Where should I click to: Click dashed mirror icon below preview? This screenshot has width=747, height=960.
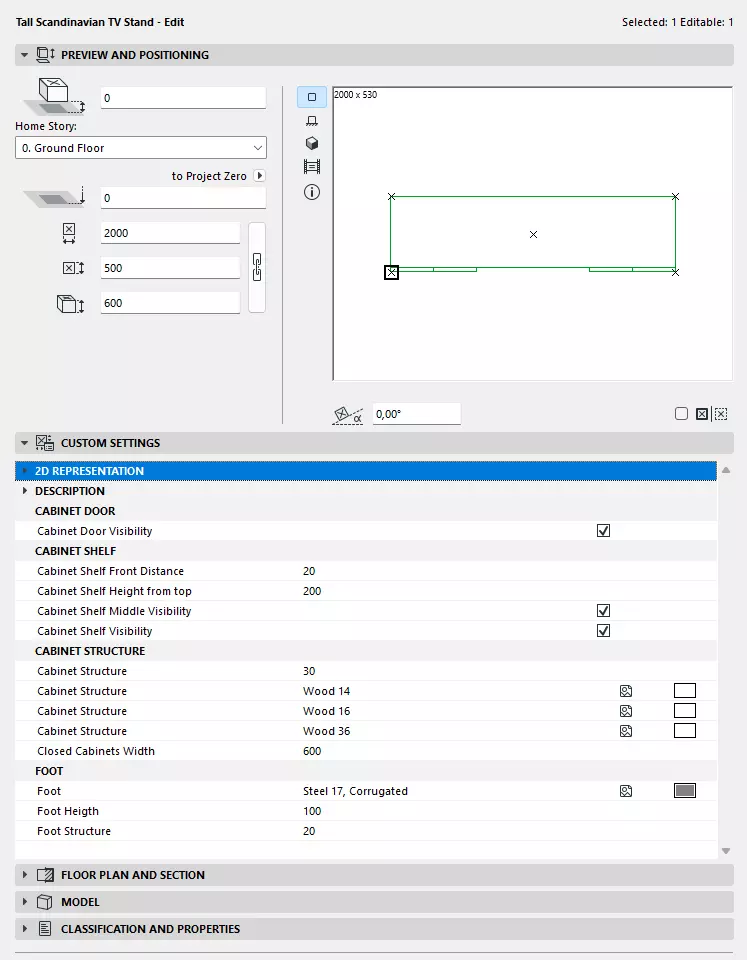pos(721,414)
